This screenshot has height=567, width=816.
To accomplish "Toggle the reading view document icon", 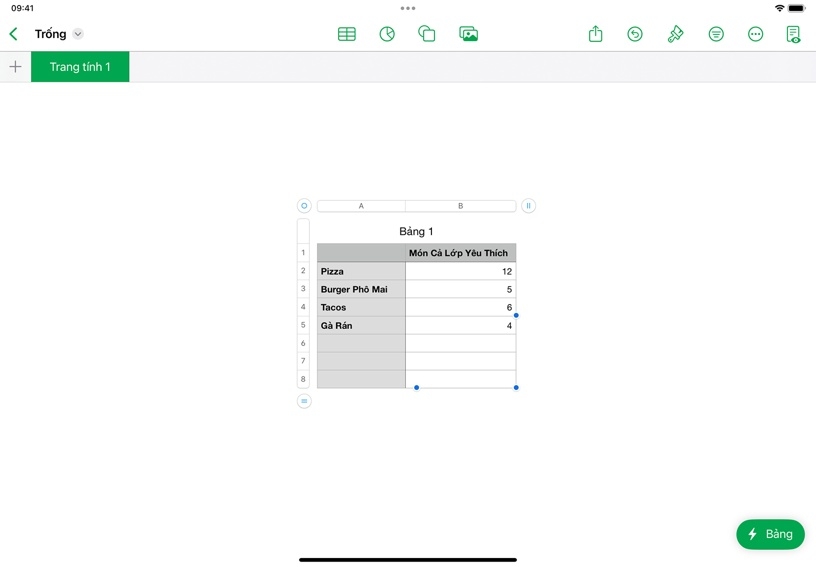I will 793,34.
